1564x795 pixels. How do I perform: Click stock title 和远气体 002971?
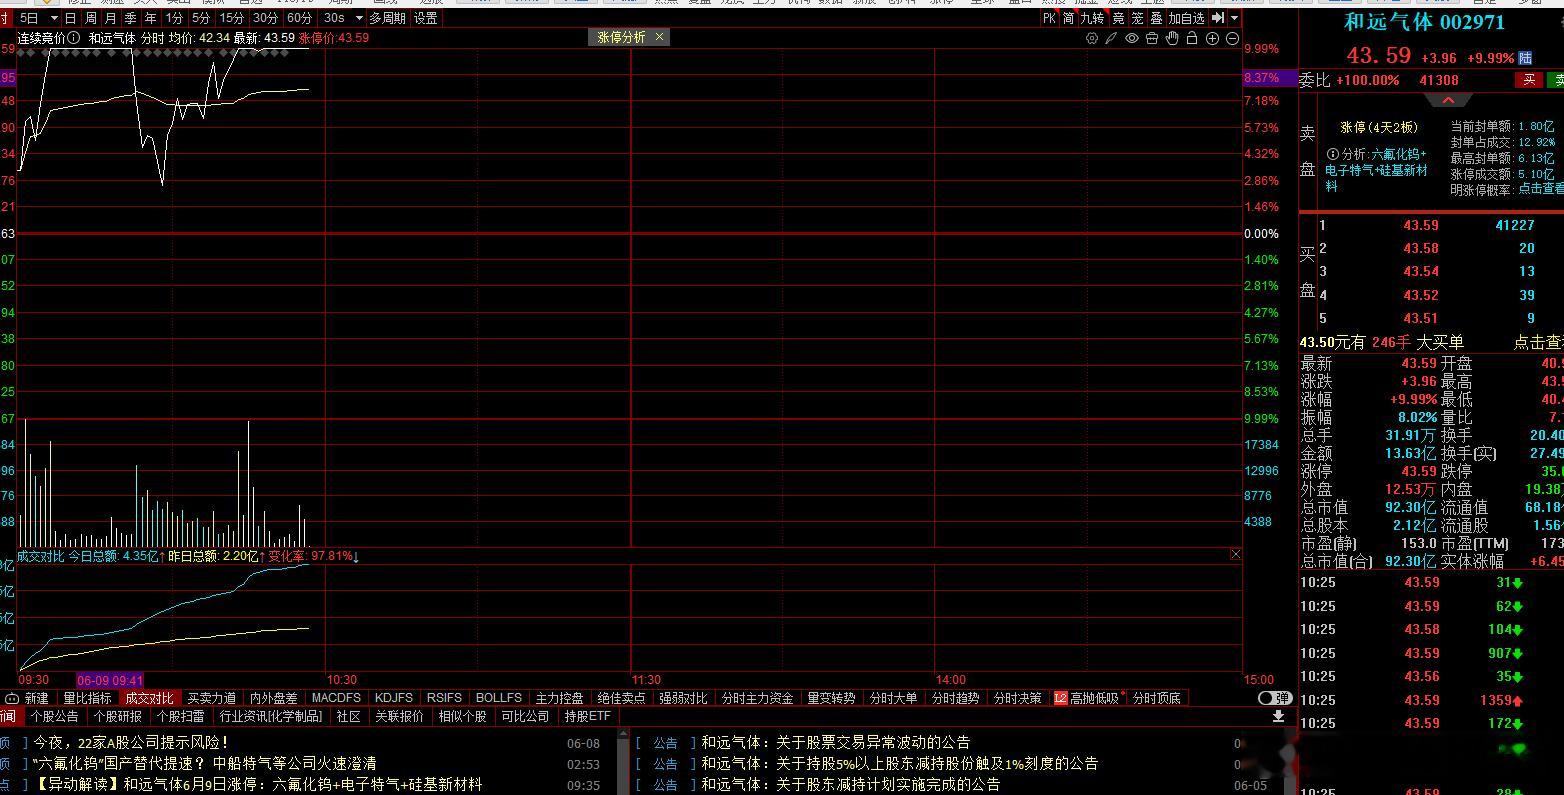click(x=1424, y=22)
